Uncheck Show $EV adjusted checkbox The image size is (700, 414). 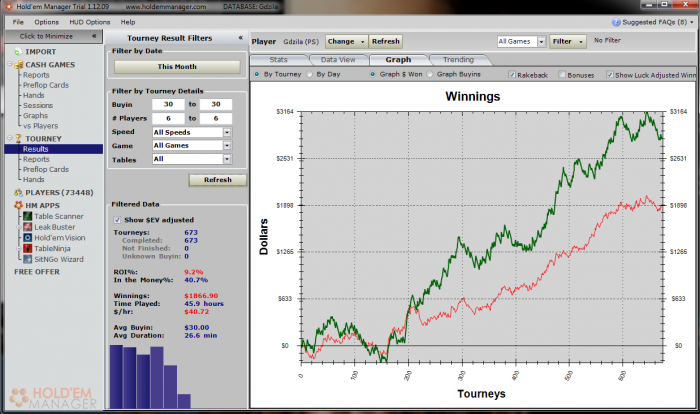click(x=117, y=220)
